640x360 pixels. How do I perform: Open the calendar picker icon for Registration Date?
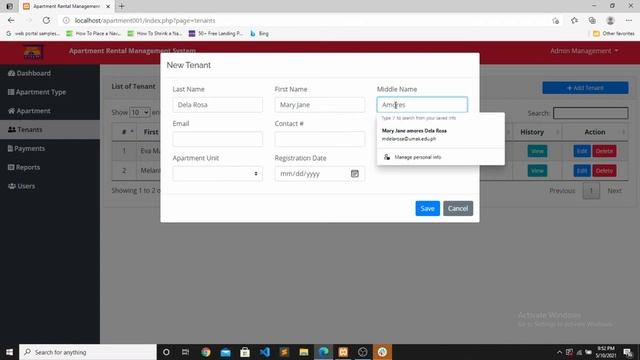pyautogui.click(x=355, y=173)
